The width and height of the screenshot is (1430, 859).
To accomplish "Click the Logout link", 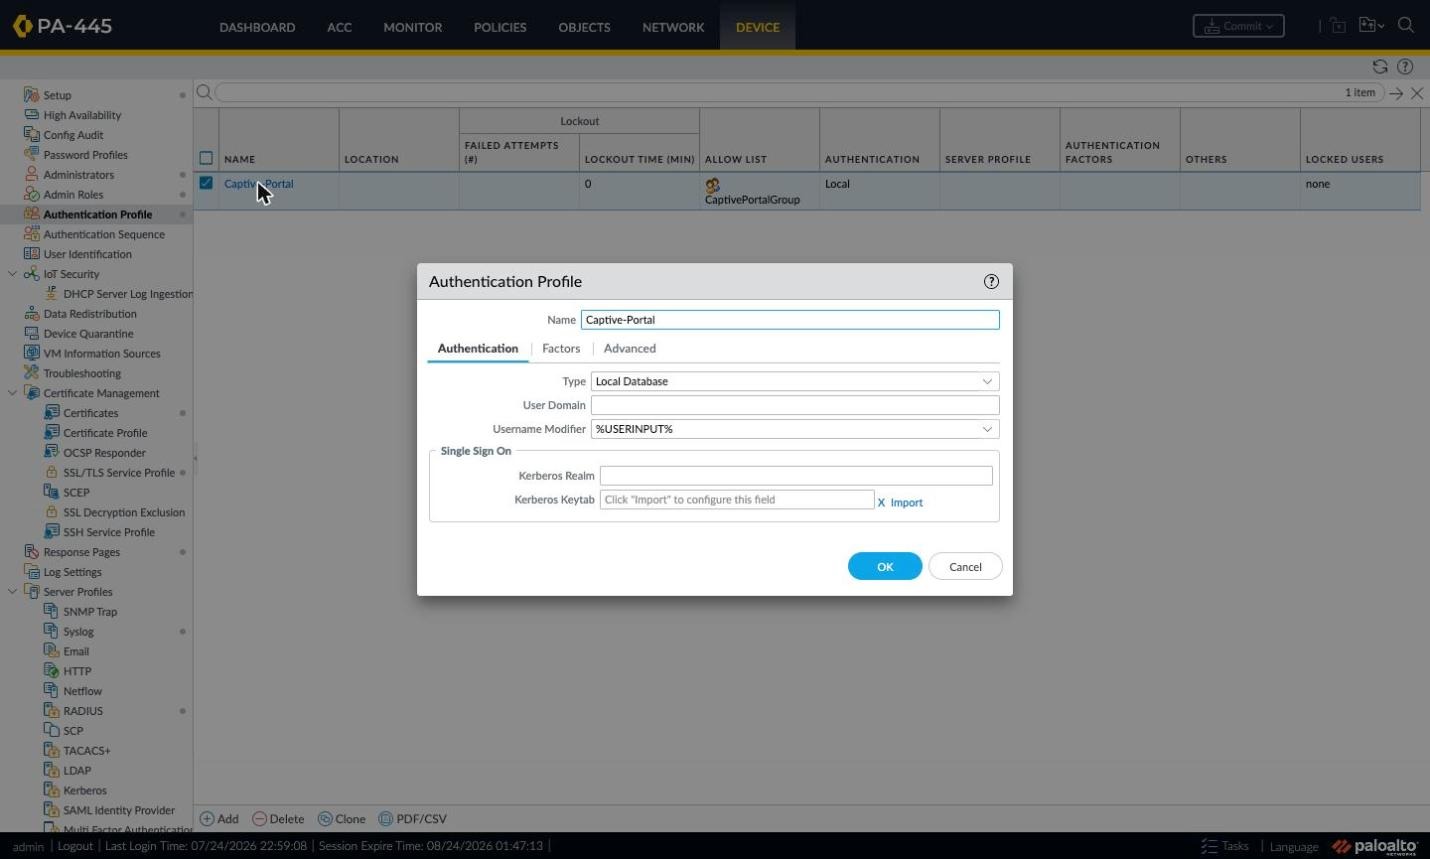I will click(x=75, y=846).
